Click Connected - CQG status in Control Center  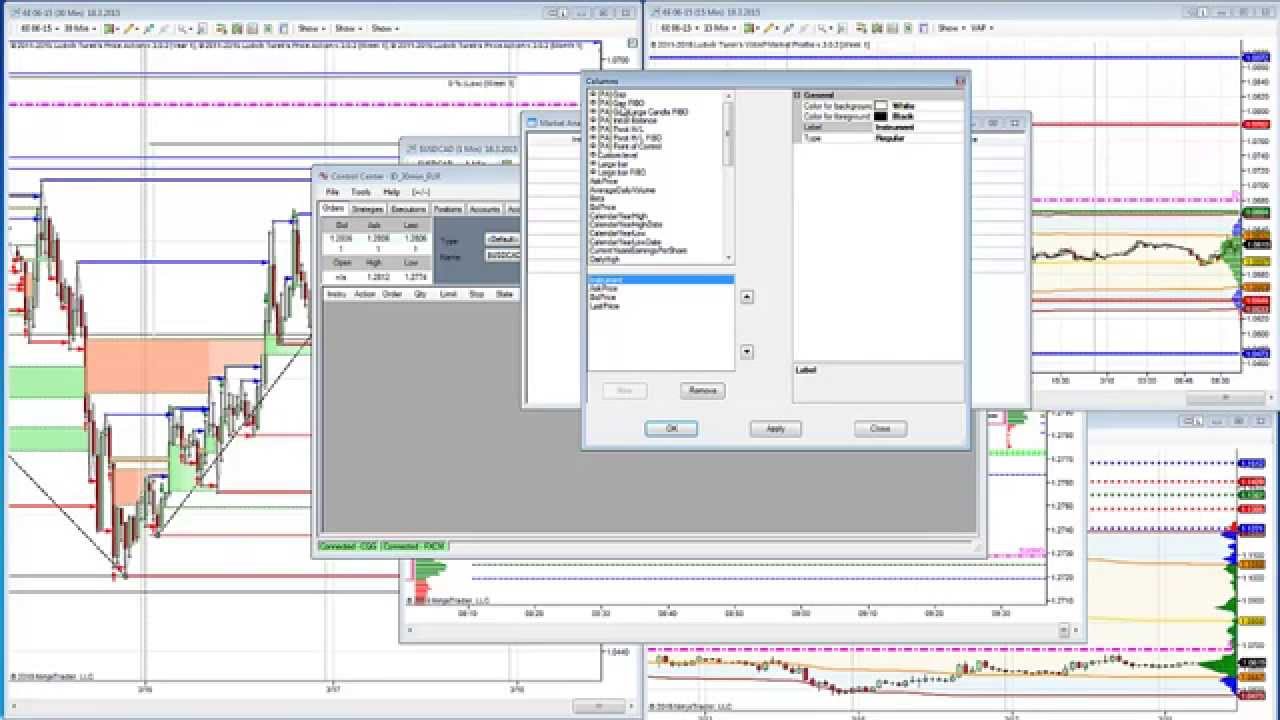click(348, 546)
